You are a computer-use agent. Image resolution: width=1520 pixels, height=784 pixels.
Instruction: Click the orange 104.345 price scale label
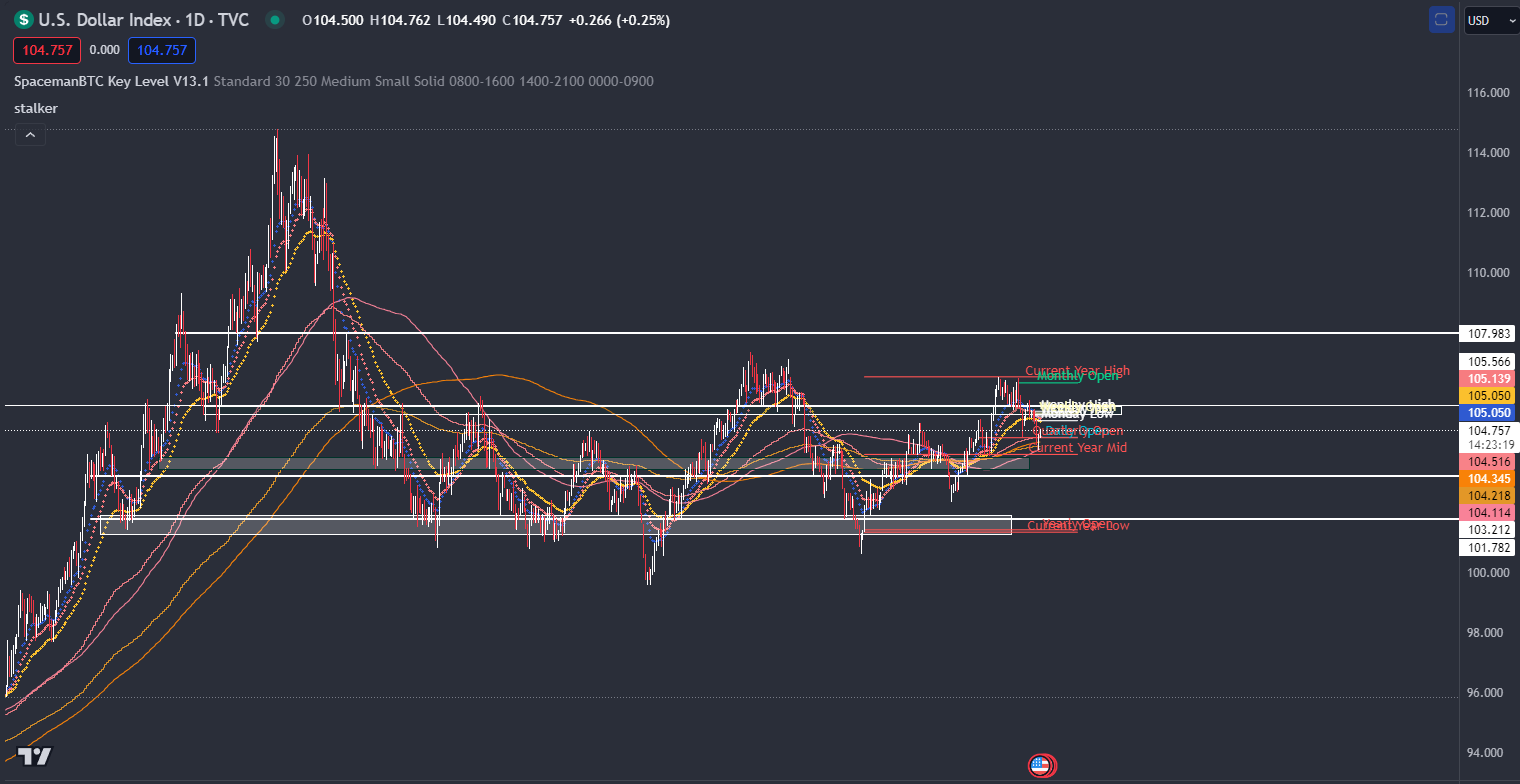(1487, 479)
